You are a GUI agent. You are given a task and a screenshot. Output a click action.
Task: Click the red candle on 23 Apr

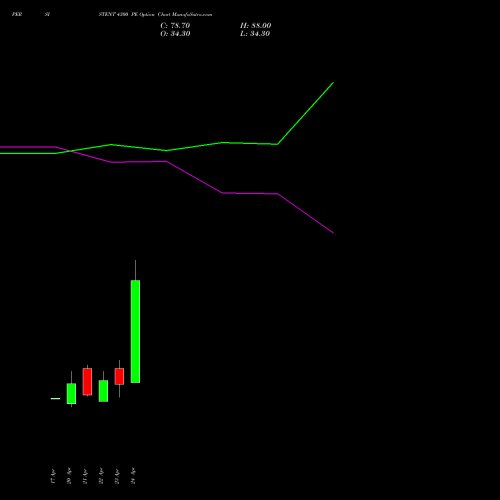[119, 376]
